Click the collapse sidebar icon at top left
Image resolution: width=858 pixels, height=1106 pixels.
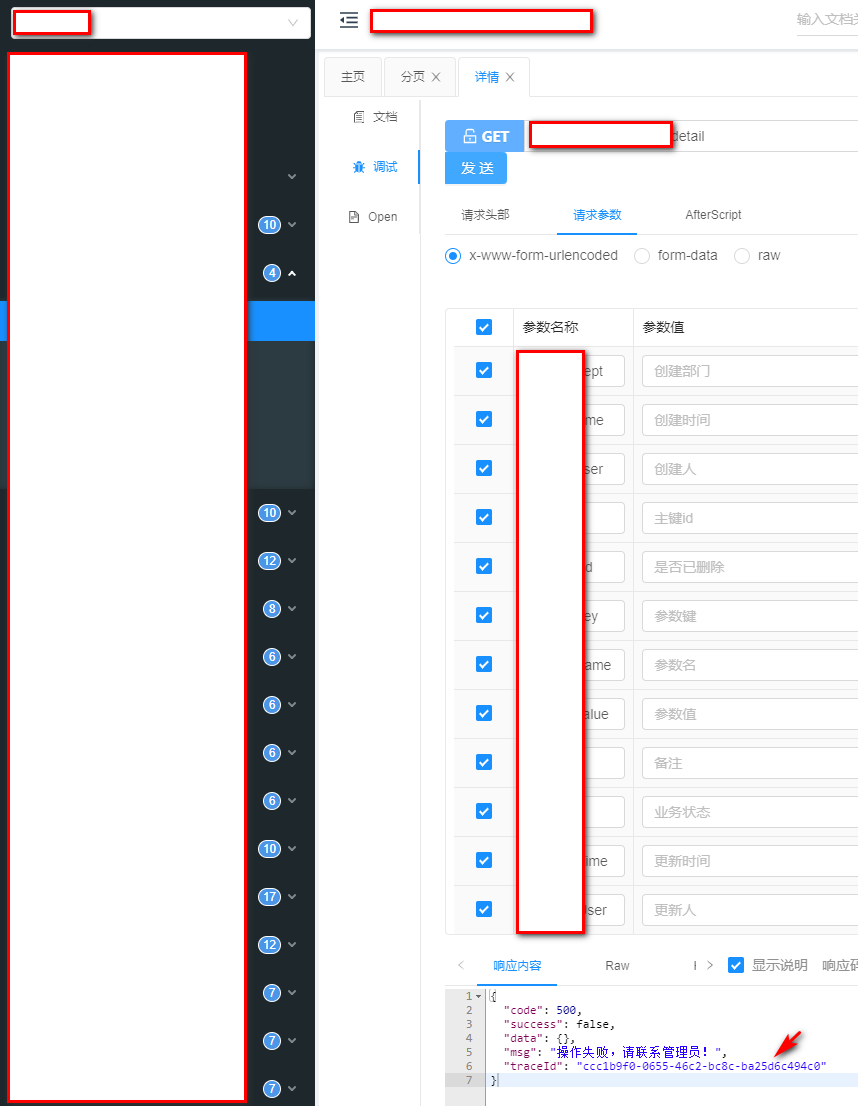[x=348, y=19]
